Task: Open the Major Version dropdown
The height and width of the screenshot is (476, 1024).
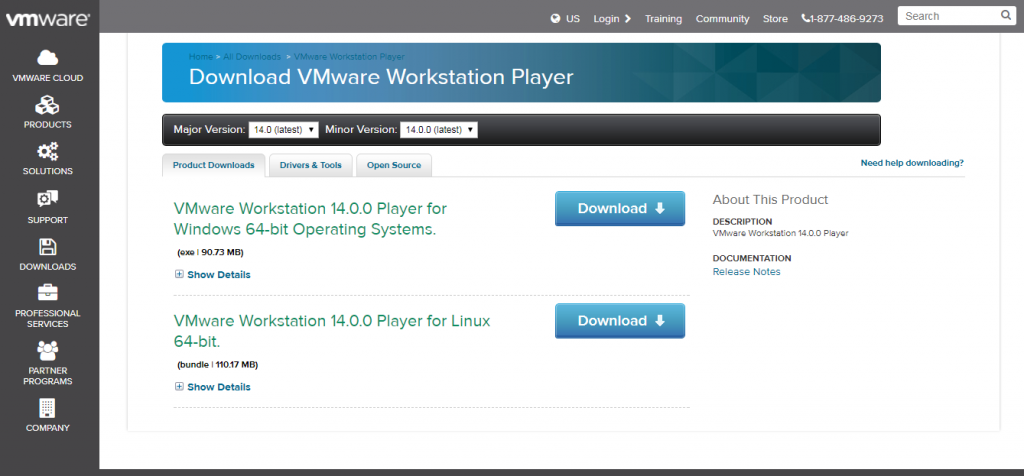Action: coord(283,129)
